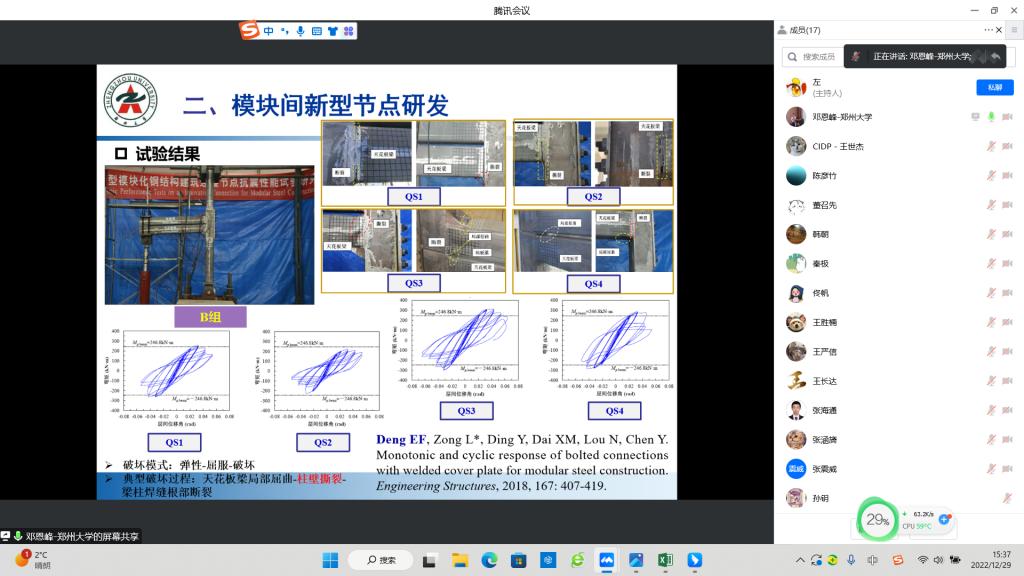Image resolution: width=1024 pixels, height=576 pixels.
Task: Open the members panel more options (…)
Action: pos(989,30)
